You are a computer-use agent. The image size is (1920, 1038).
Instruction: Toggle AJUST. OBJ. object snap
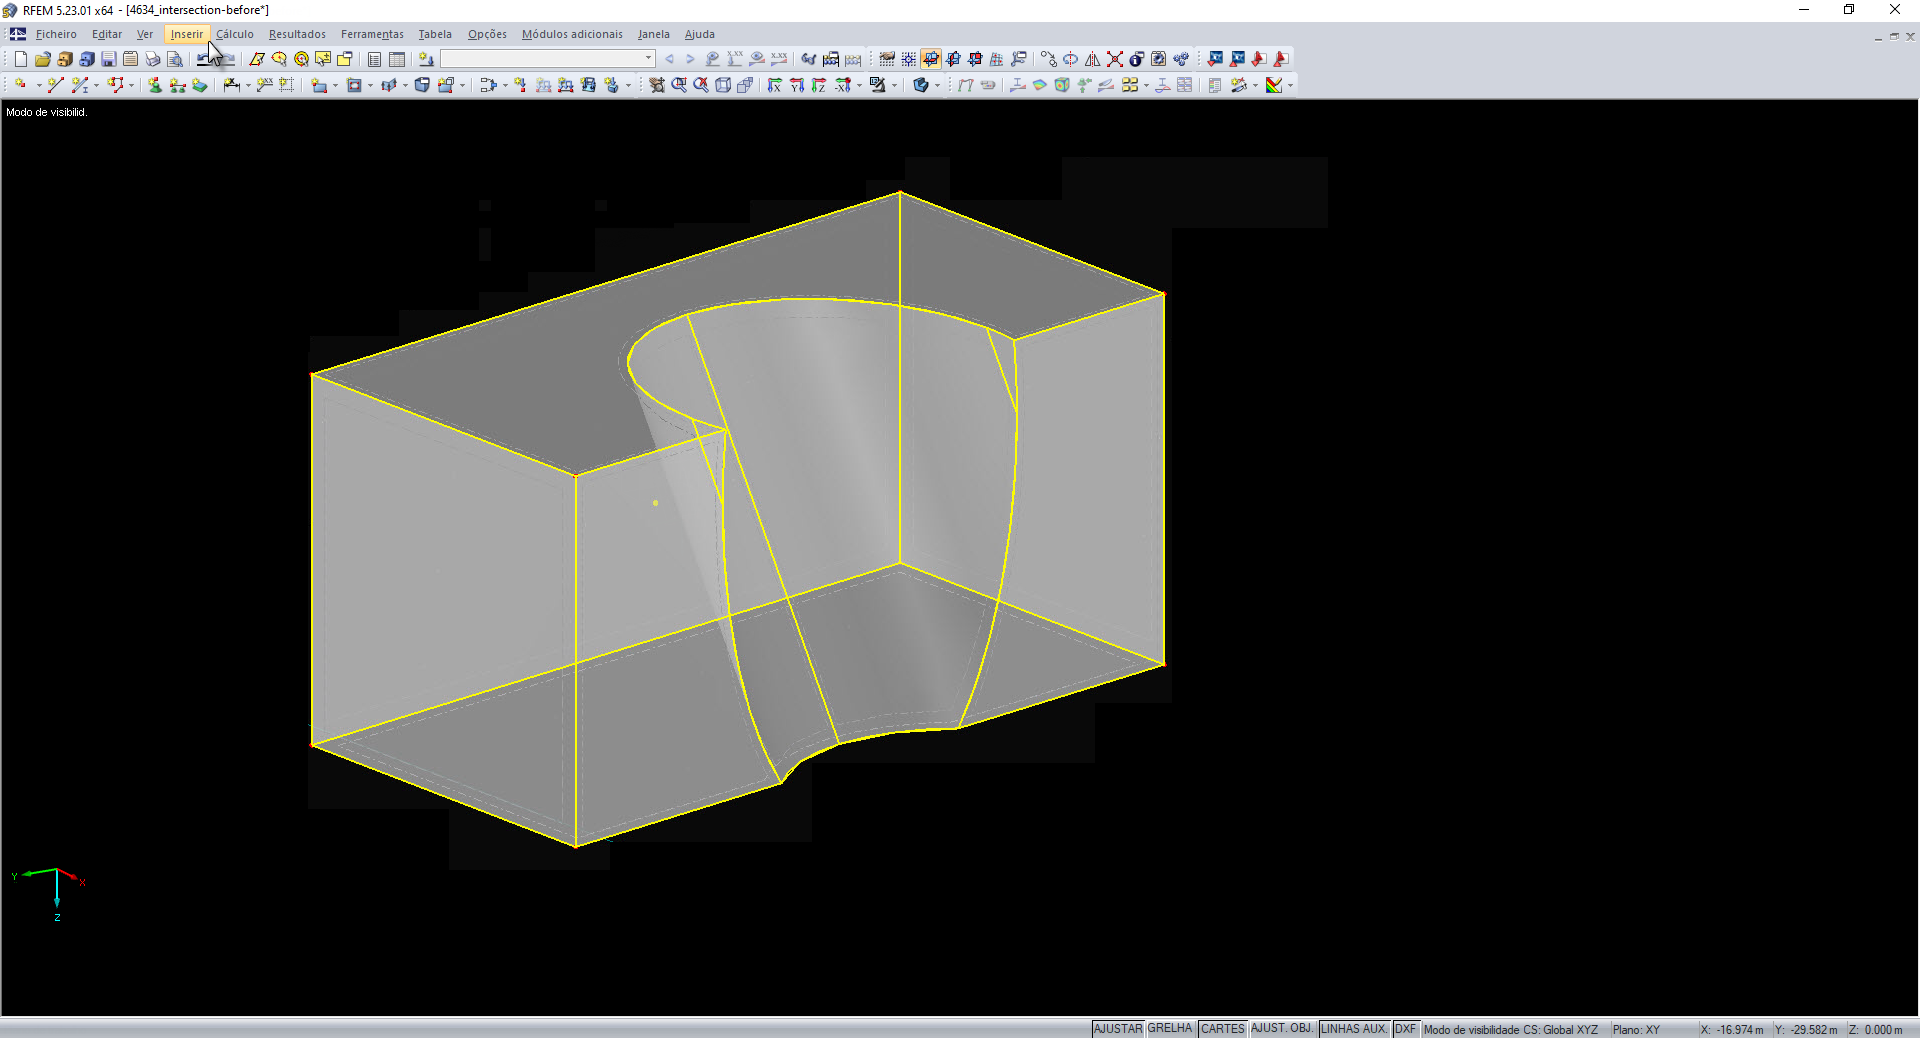coord(1282,1029)
